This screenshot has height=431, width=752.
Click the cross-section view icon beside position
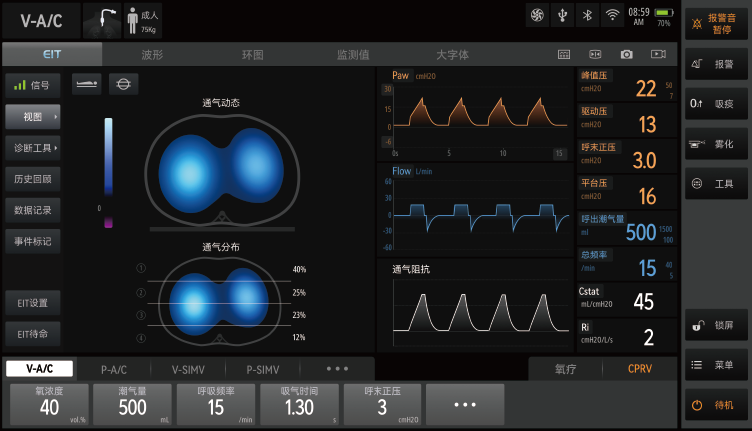pos(123,84)
